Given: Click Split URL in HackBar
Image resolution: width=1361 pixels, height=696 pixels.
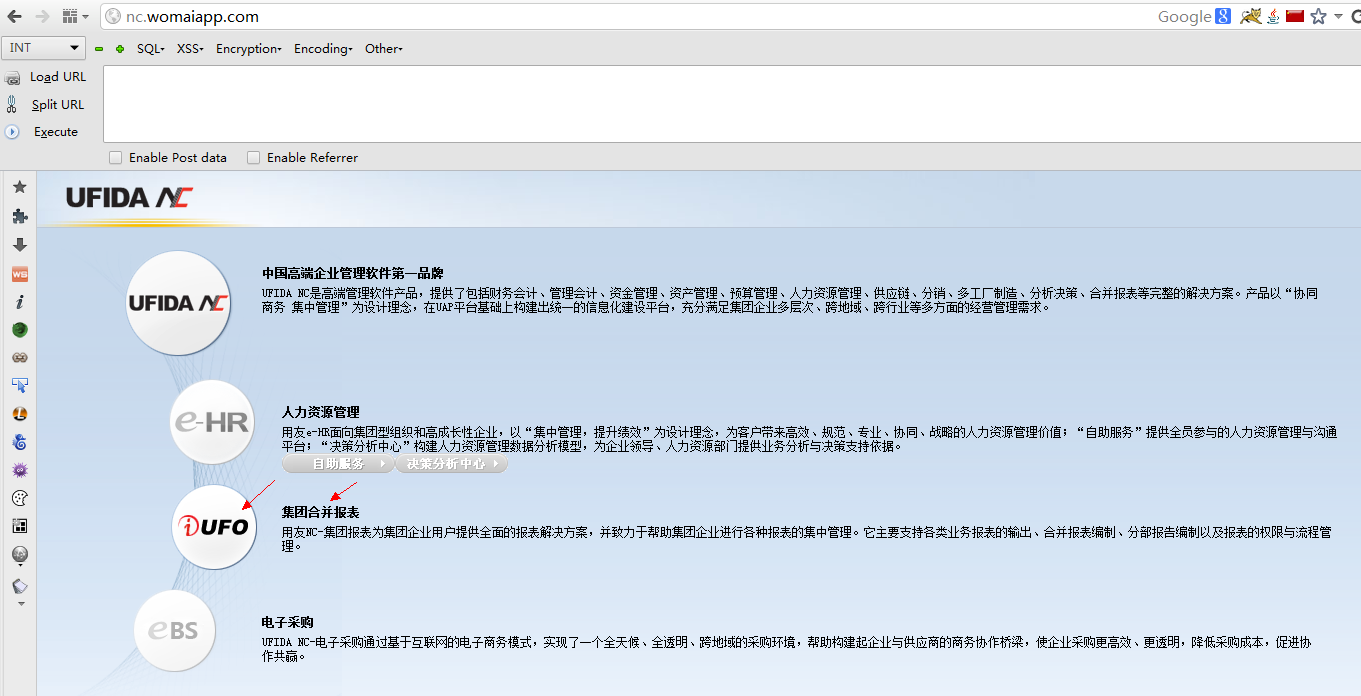Looking at the screenshot, I should click(x=58, y=105).
